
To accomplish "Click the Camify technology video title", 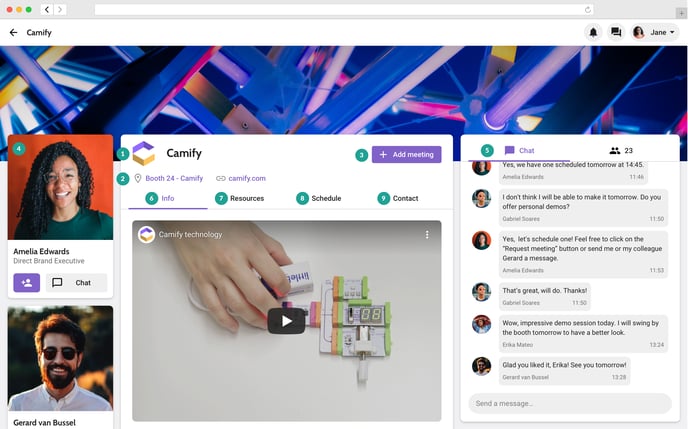I will pyautogui.click(x=190, y=235).
